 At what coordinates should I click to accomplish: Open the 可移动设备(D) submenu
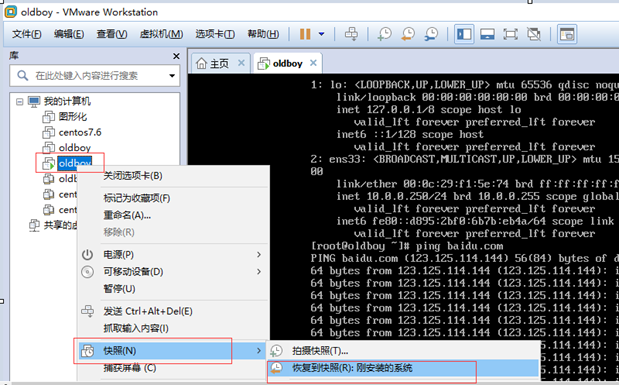tap(173, 272)
